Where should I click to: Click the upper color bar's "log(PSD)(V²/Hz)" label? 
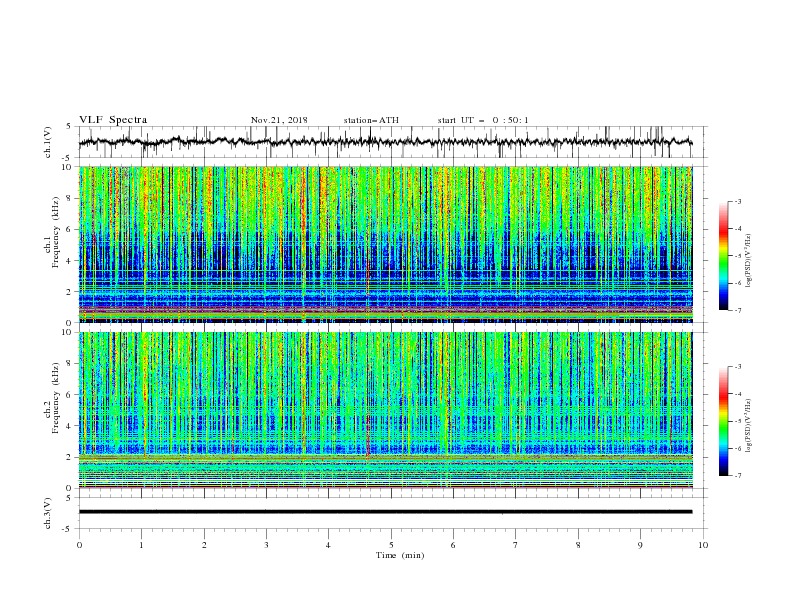coord(748,261)
